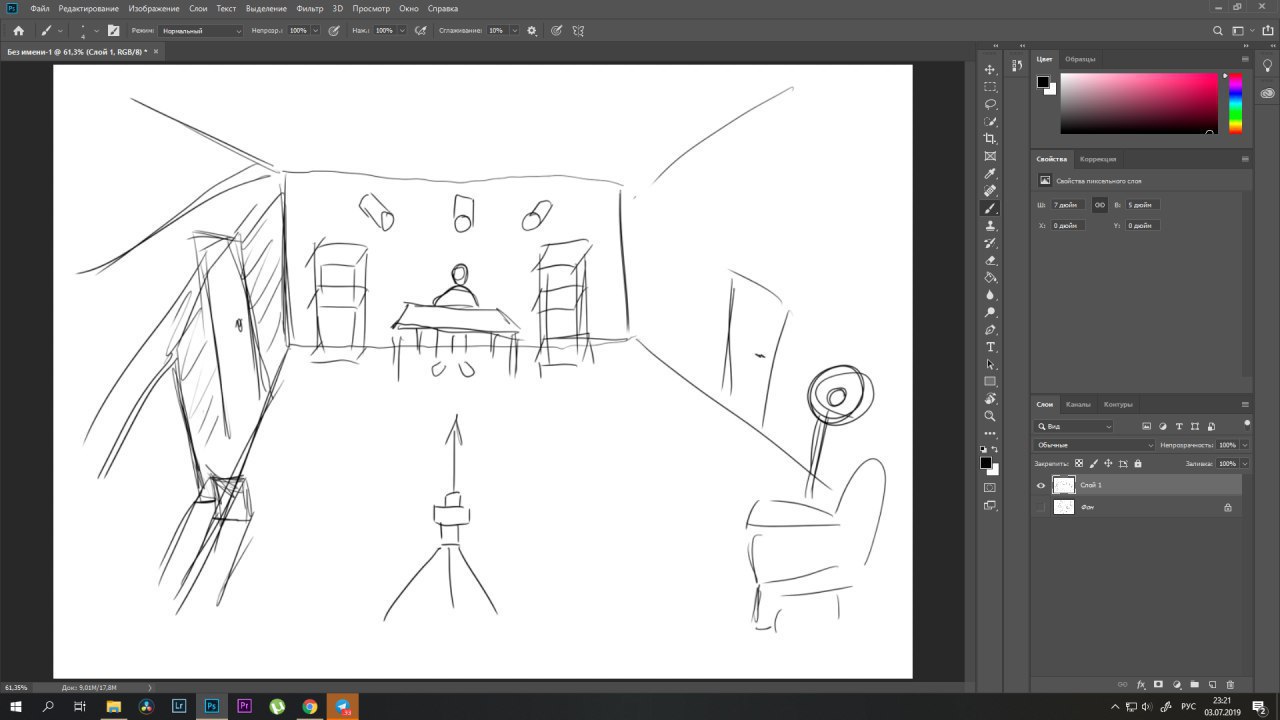Select the Hand tool
Screen dimensions: 1280x720
(990, 399)
